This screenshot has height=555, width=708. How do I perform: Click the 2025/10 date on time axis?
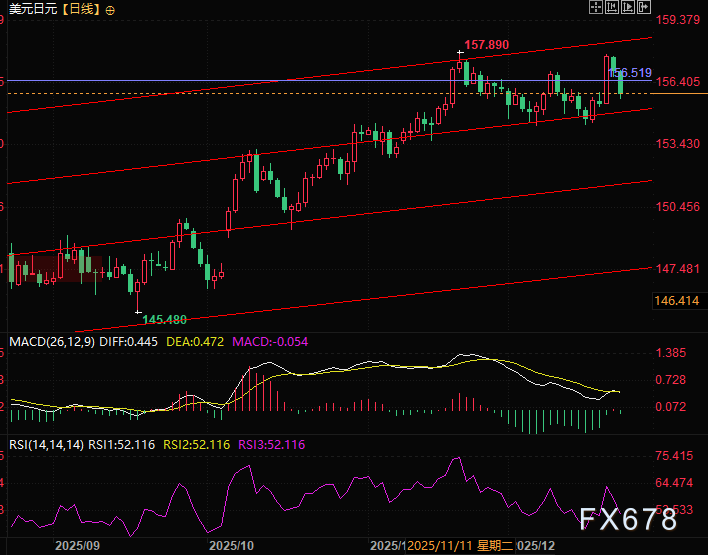coord(231,547)
